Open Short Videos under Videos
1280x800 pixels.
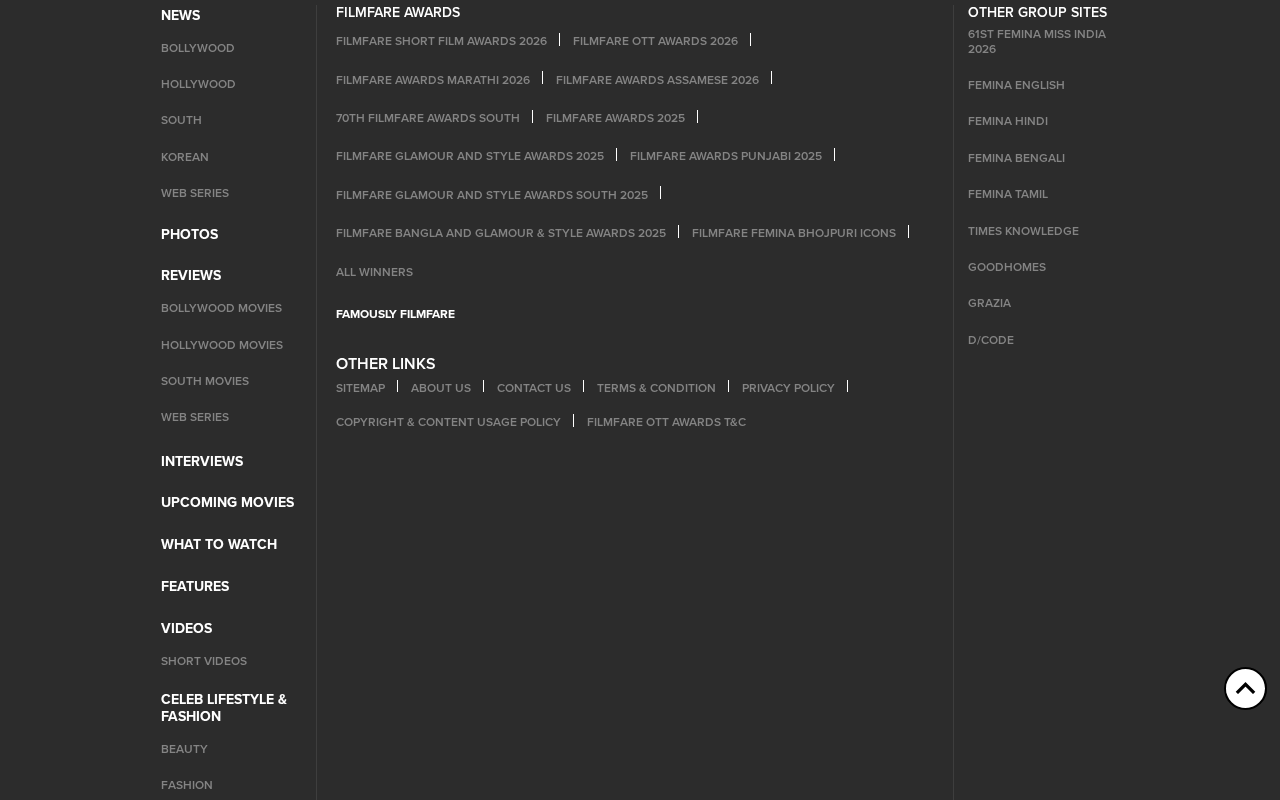pos(204,661)
